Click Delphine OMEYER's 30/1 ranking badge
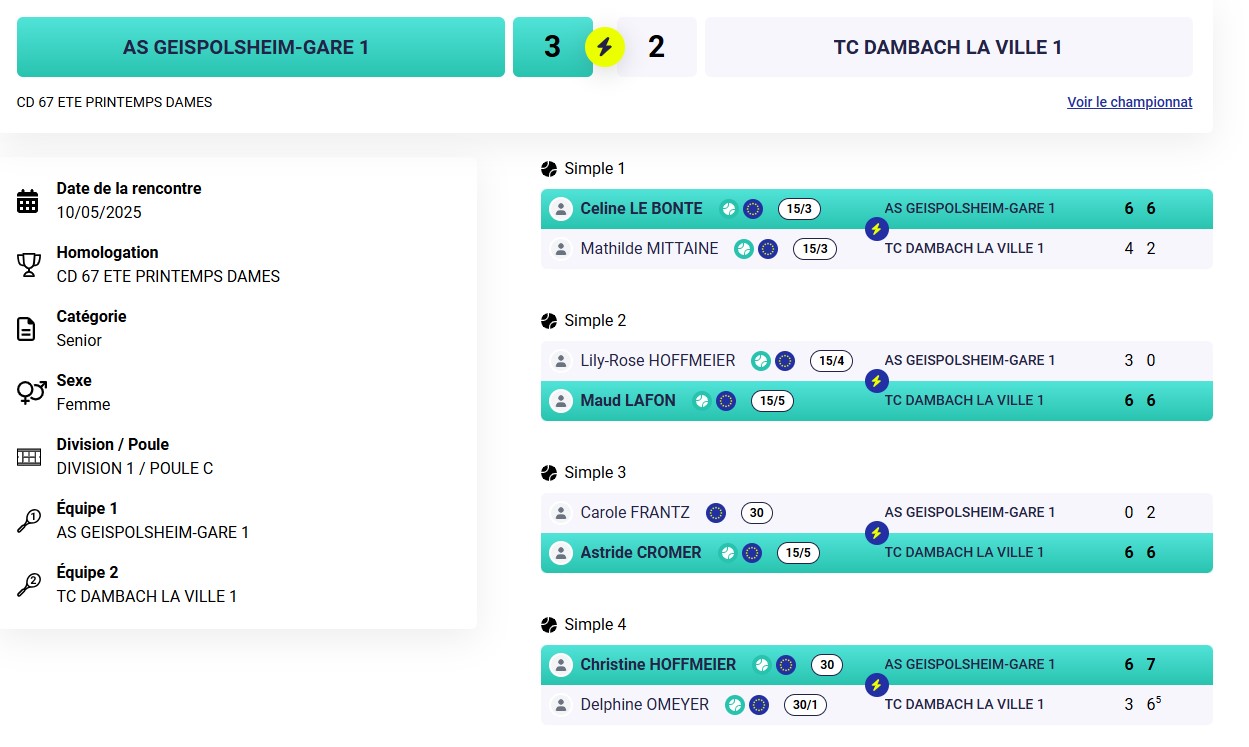Viewport: 1249px width, 747px height. click(x=805, y=705)
